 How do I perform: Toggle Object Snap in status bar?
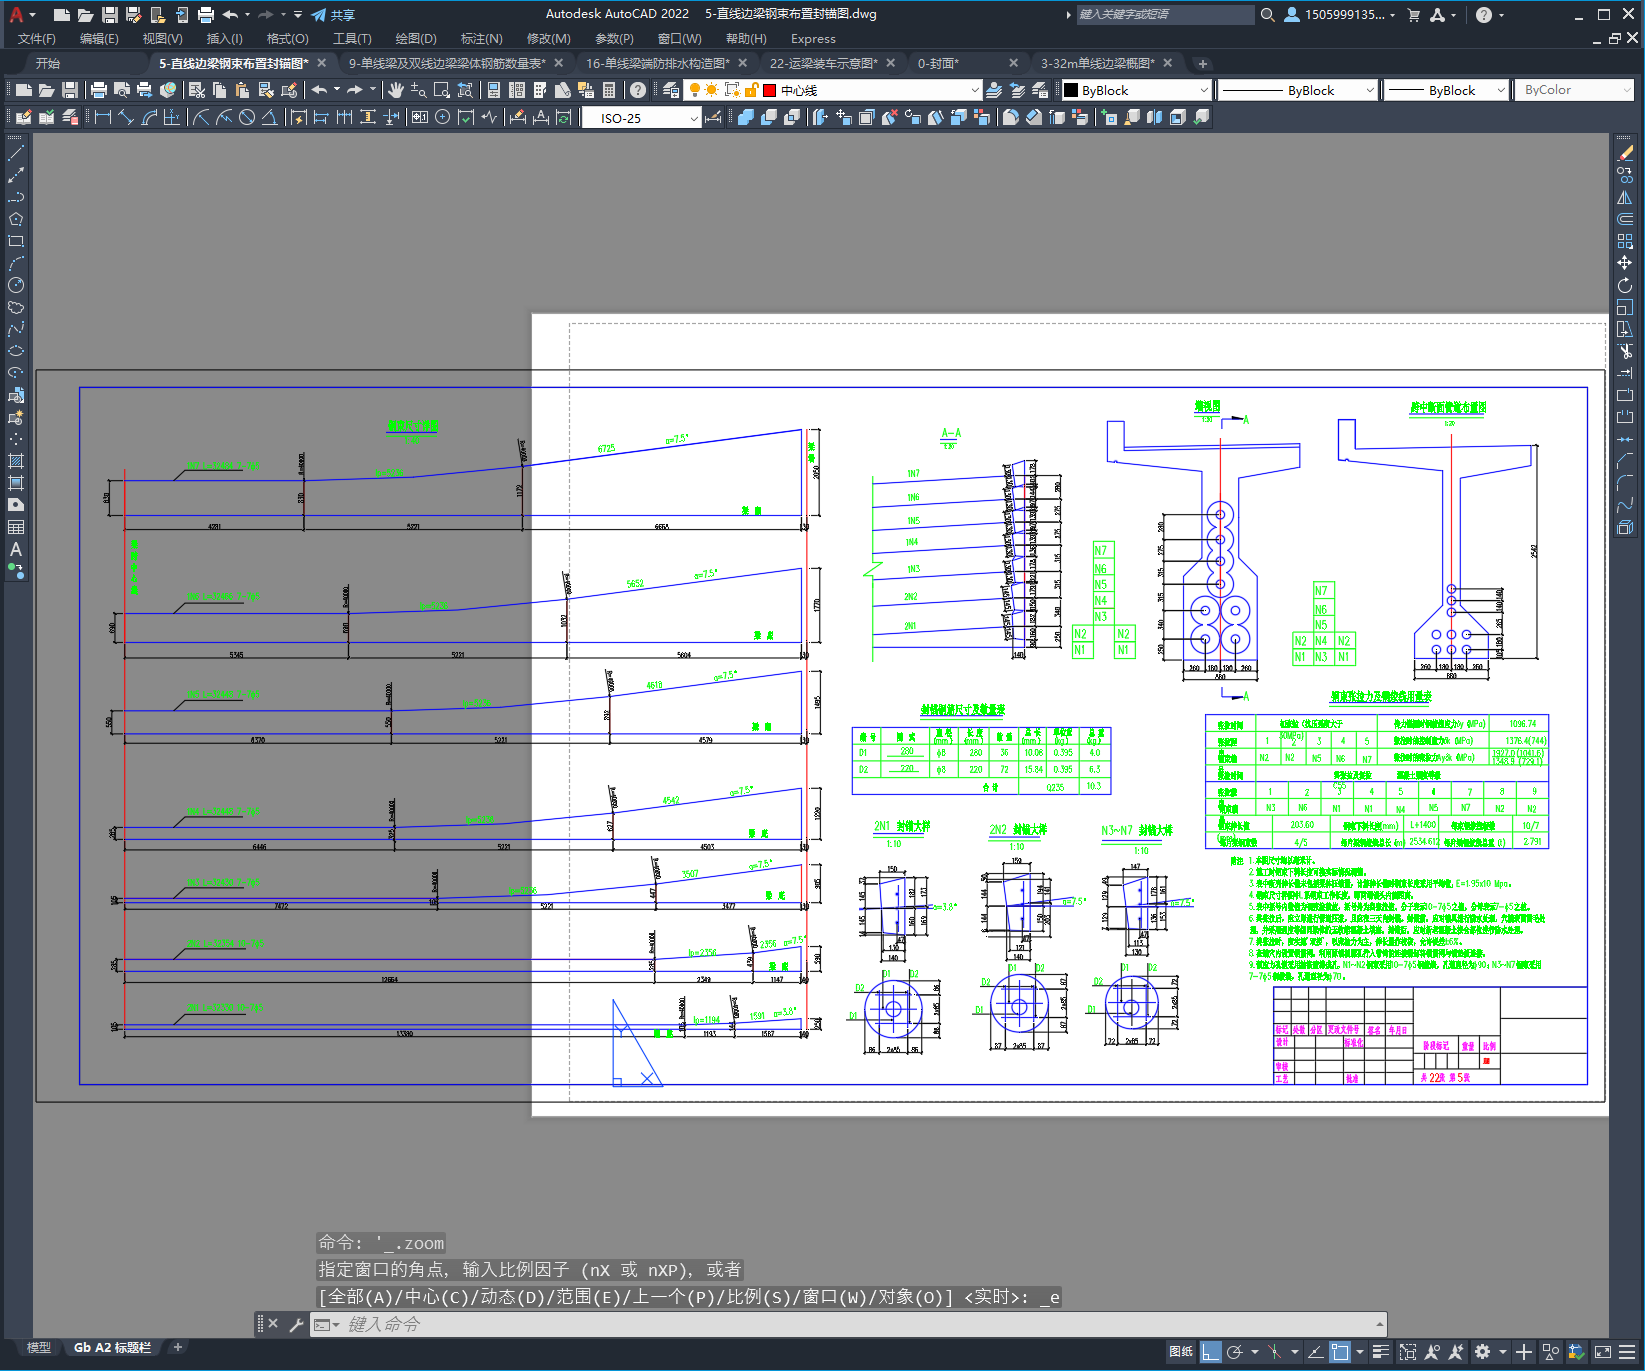click(x=1340, y=1352)
